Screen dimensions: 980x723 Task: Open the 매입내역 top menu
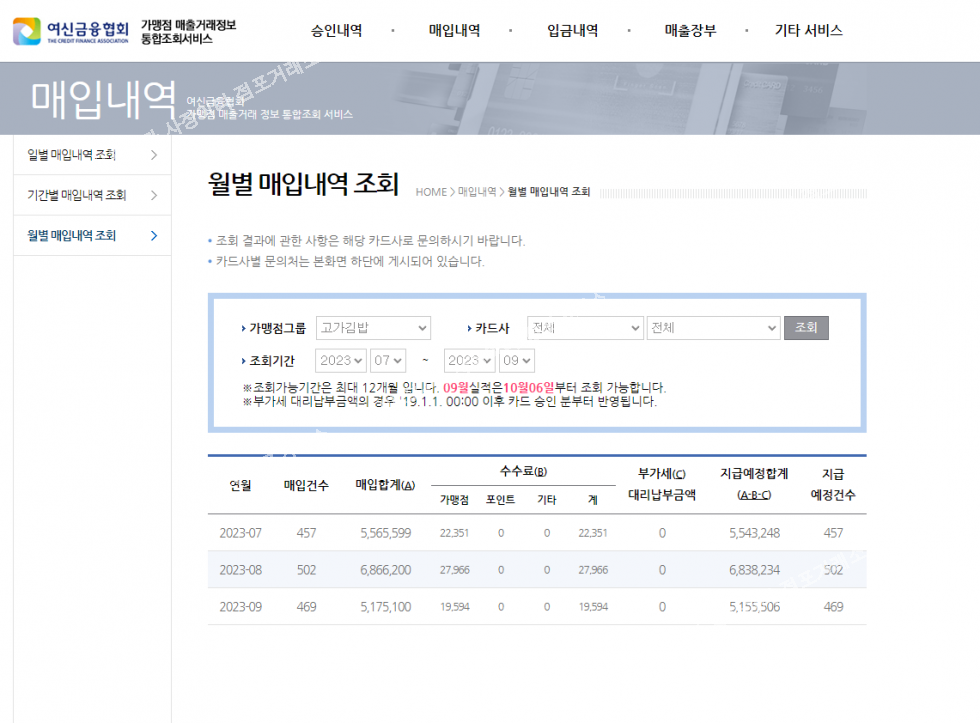[454, 31]
